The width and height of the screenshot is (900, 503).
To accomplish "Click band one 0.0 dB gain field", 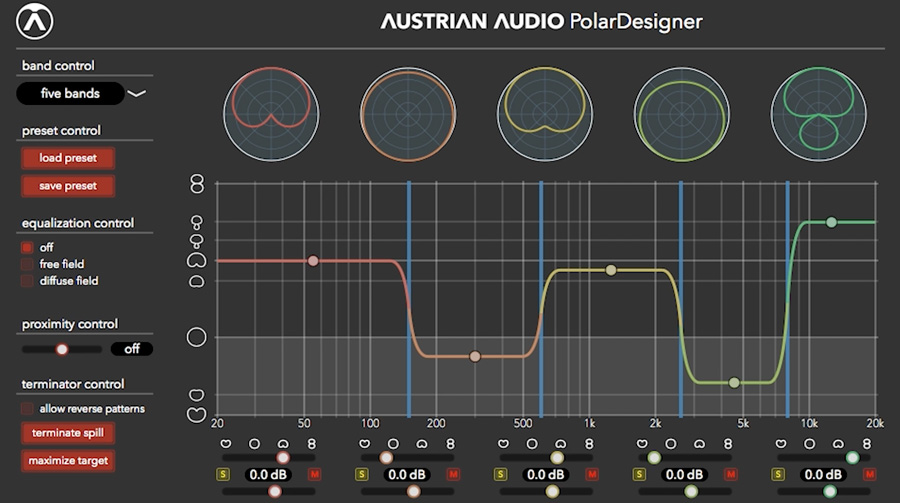I will tap(268, 475).
